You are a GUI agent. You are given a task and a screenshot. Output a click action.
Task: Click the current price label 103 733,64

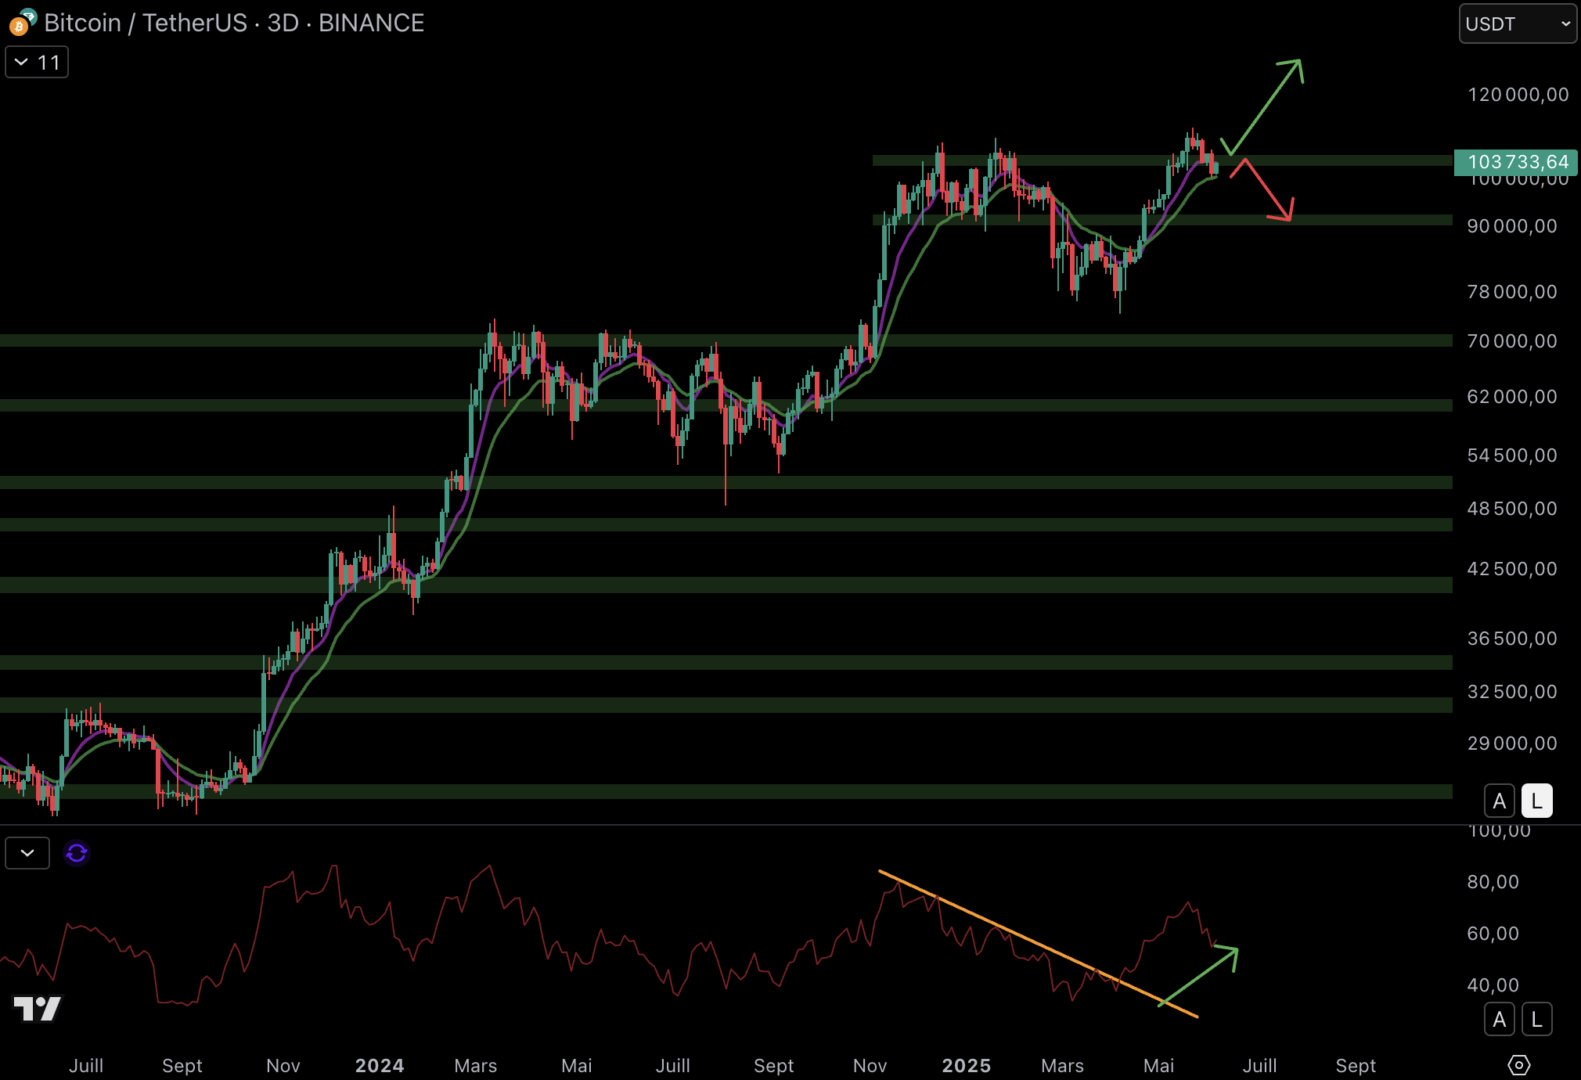click(1516, 162)
